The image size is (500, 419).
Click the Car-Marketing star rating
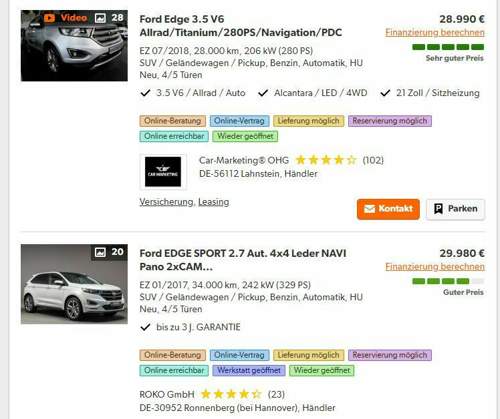[326, 160]
